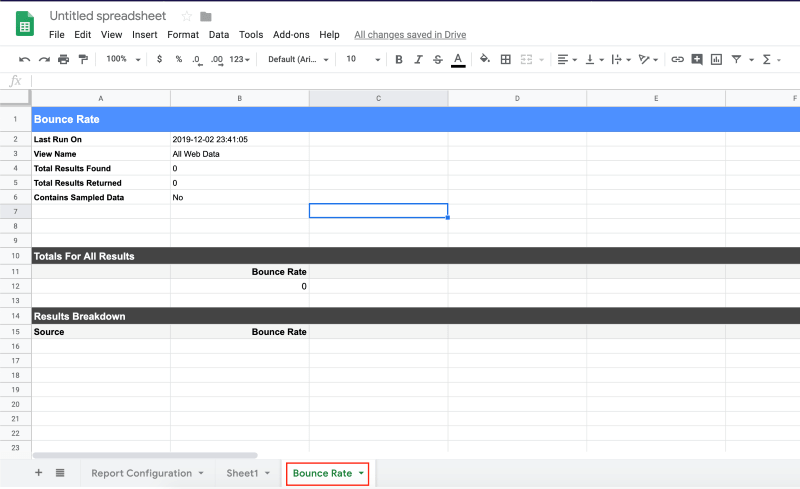The image size is (800, 489).
Task: Open Report Configuration tab dropdown arrow
Action: click(x=201, y=473)
